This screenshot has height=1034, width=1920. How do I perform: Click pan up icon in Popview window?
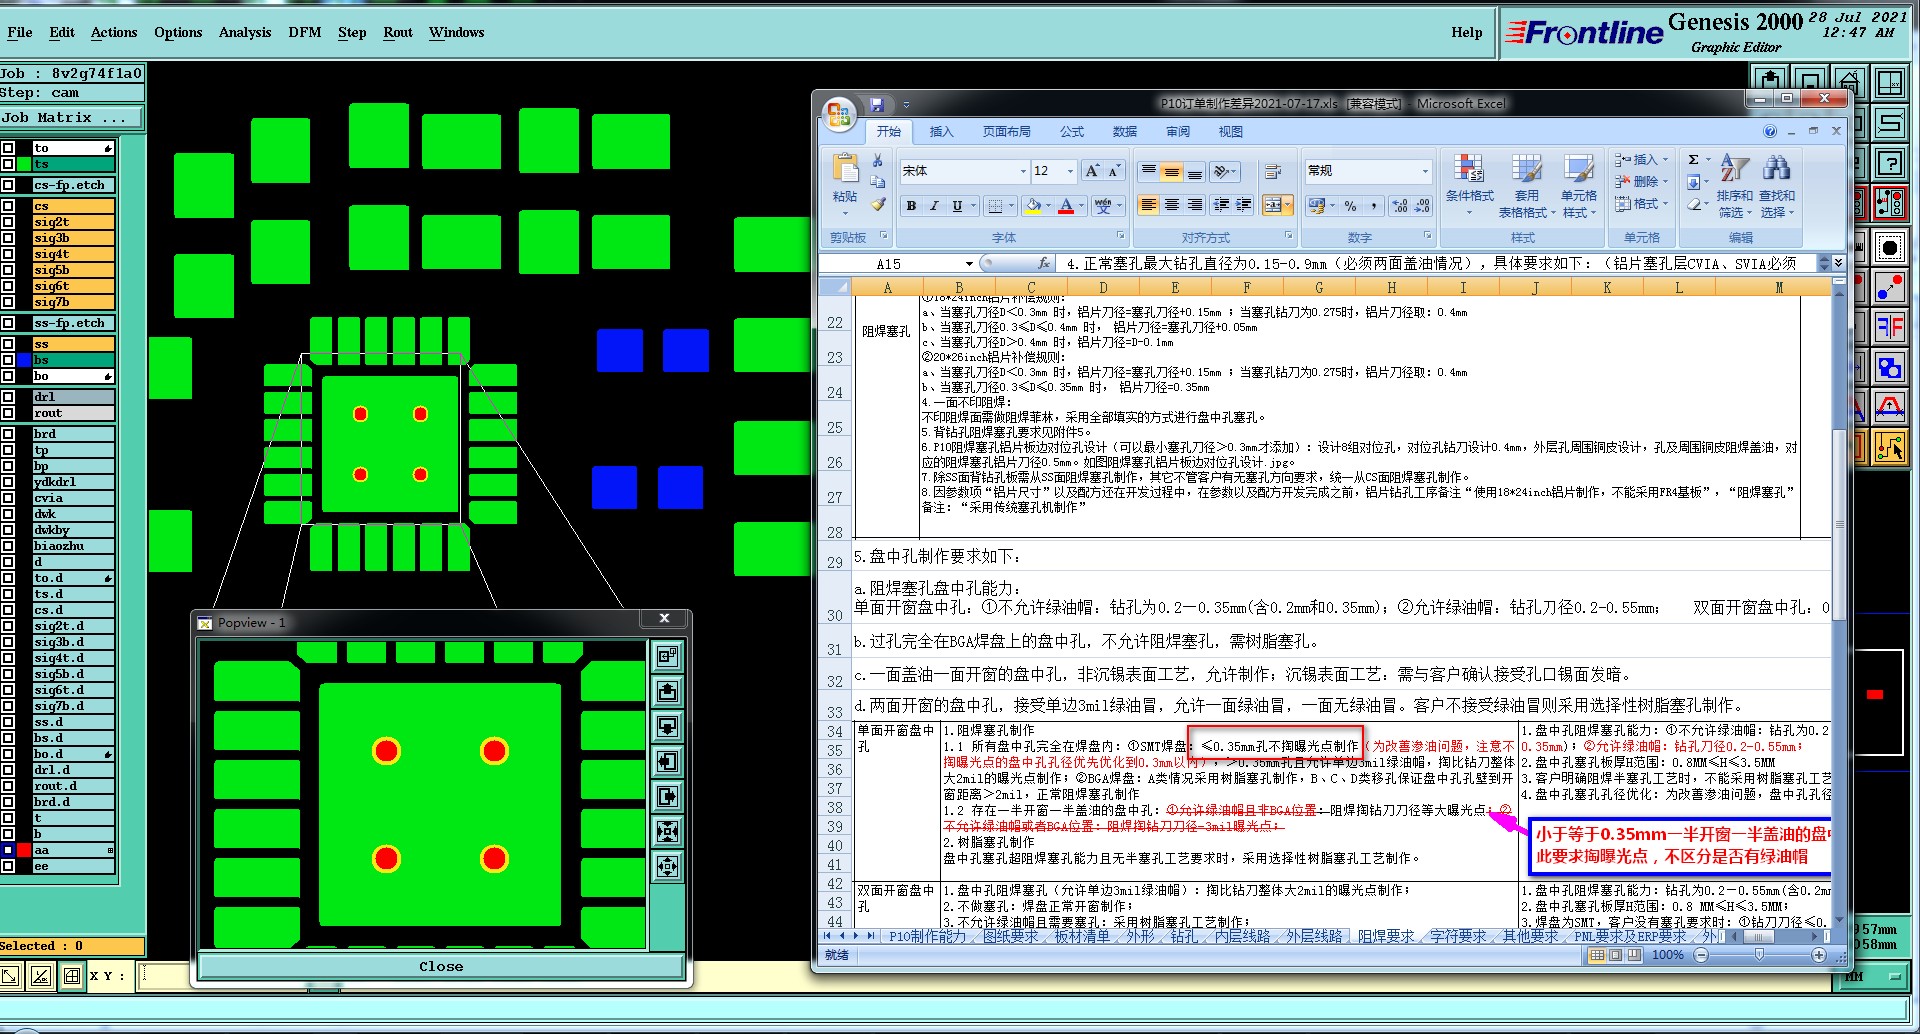tap(667, 691)
